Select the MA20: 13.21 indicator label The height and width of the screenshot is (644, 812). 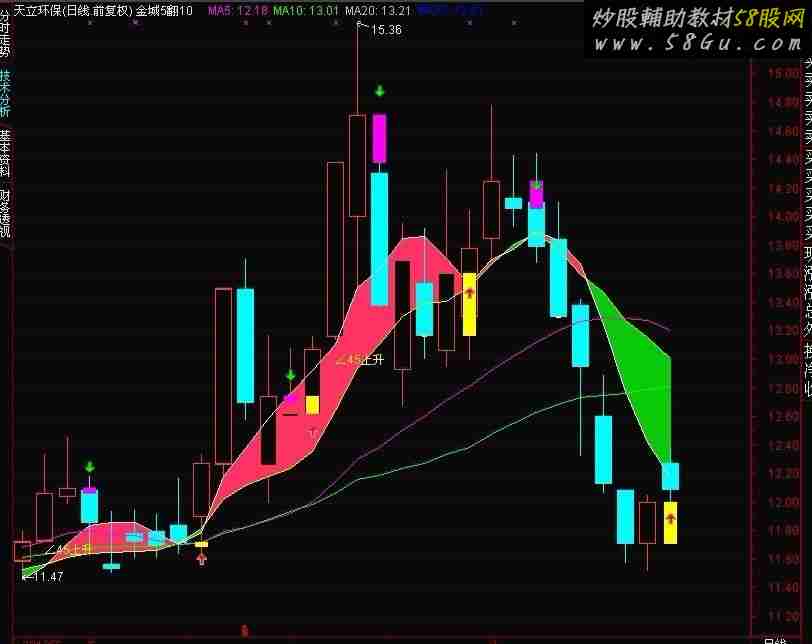[378, 10]
